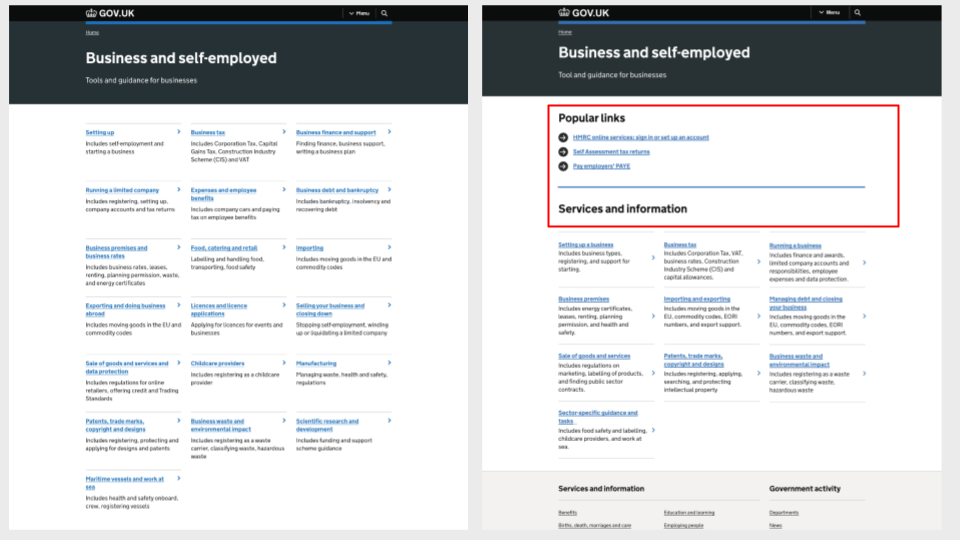Click arrow icon beside HMRC online services link
Screen dimensions: 960x540
pyautogui.click(x=563, y=138)
